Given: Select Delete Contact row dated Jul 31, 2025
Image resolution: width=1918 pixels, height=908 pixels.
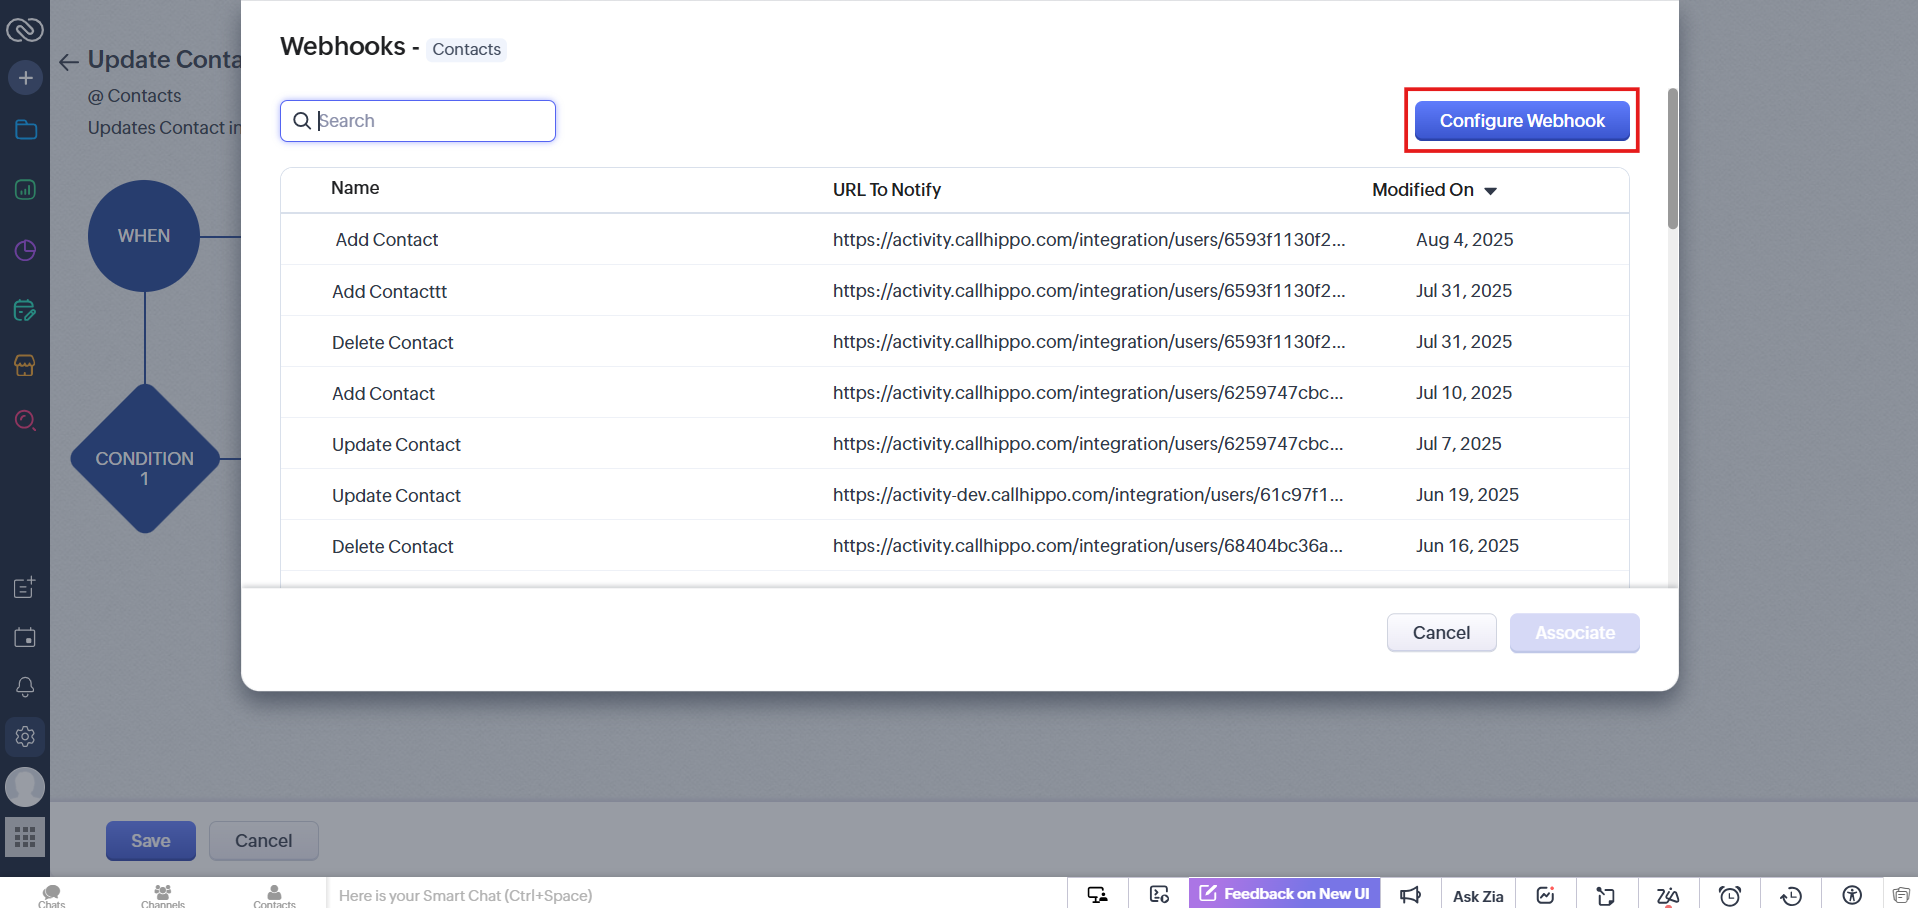Looking at the screenshot, I should [955, 342].
